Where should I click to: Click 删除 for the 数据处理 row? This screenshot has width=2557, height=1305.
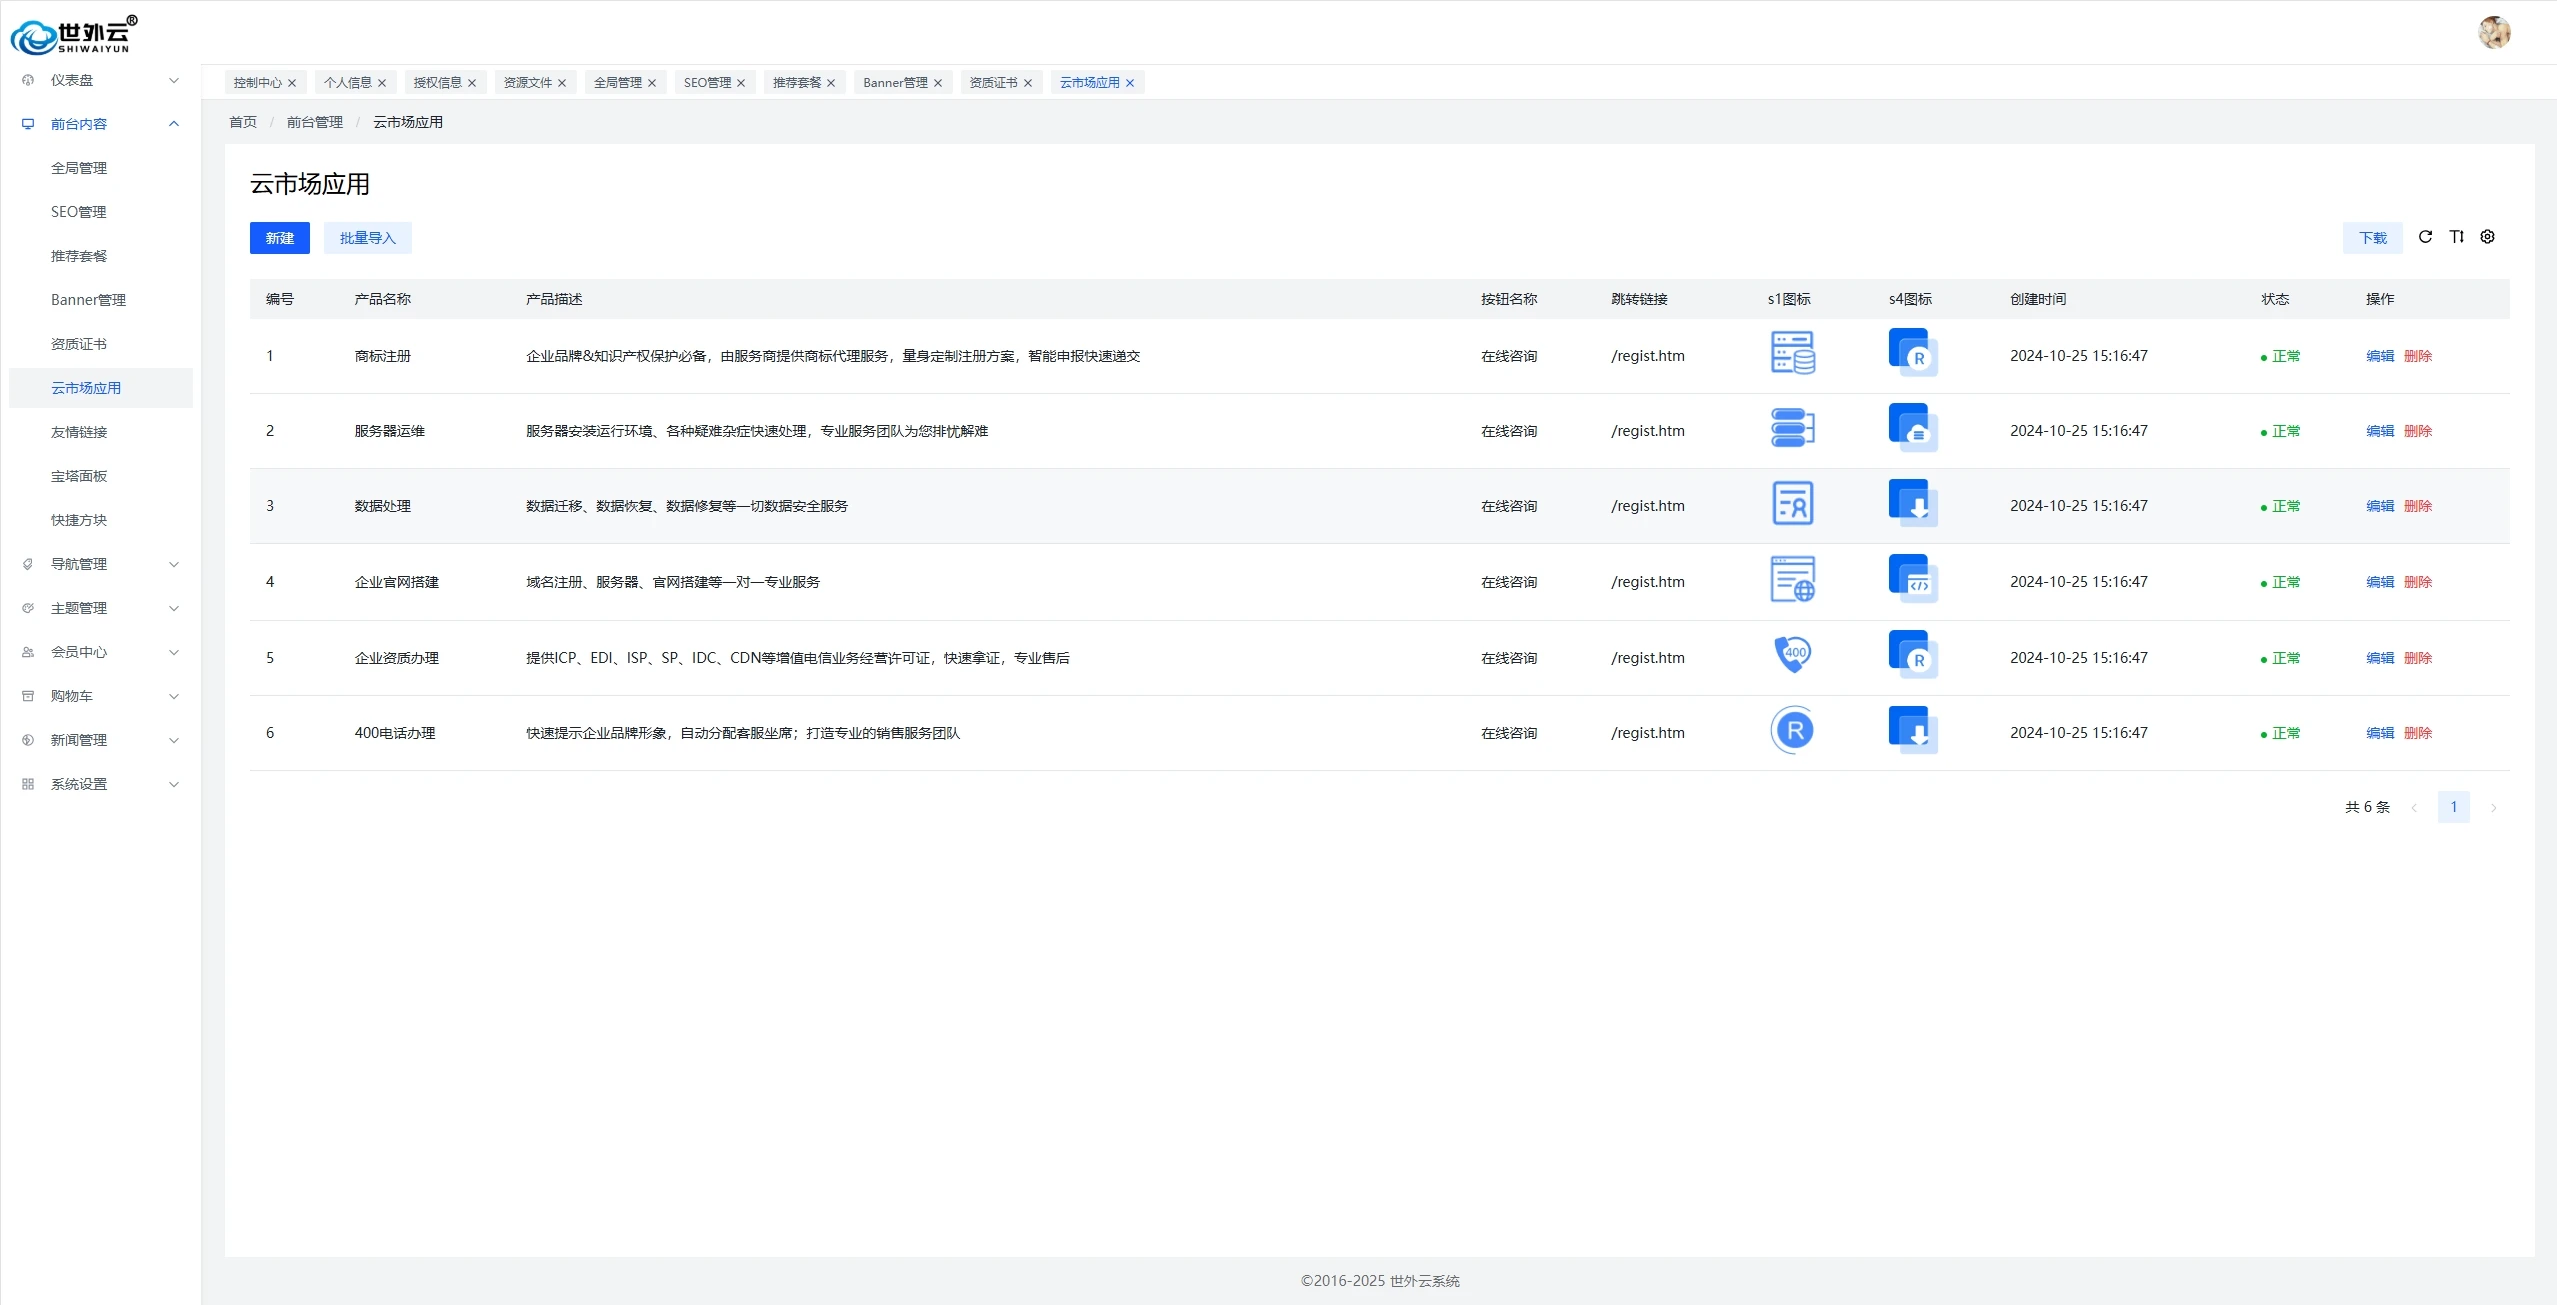pyautogui.click(x=2418, y=506)
